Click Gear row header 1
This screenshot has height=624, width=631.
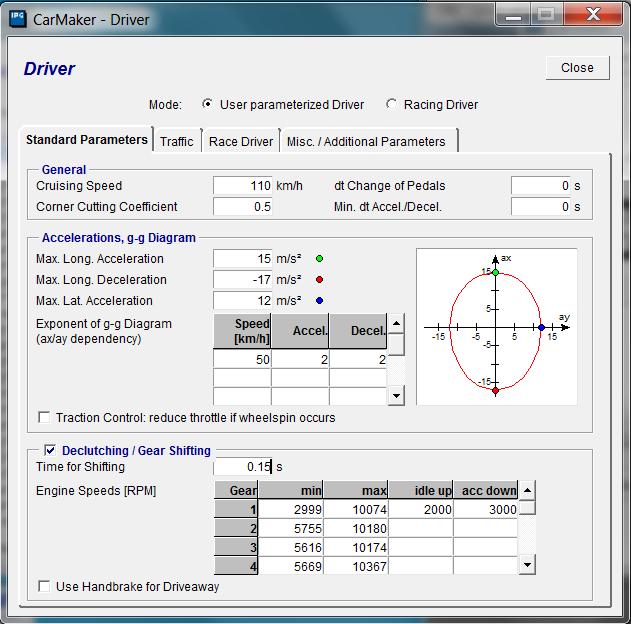coord(236,509)
